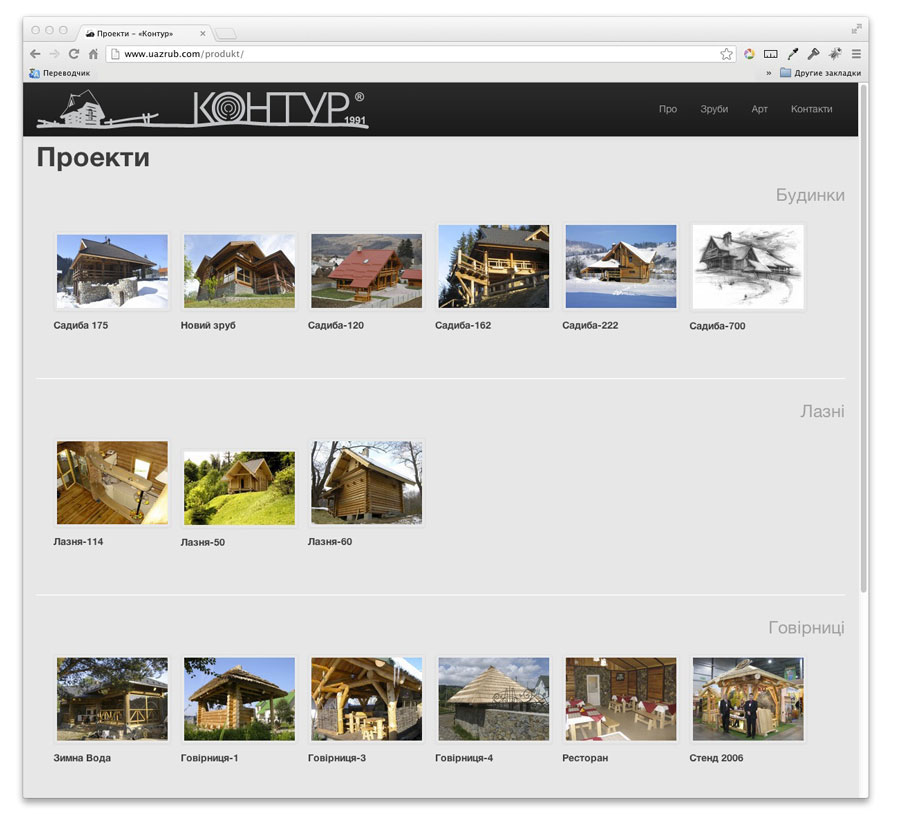Screen dimensions: 900x837
Task: Open the Садиба-700 sketch thumbnail
Action: tap(748, 267)
